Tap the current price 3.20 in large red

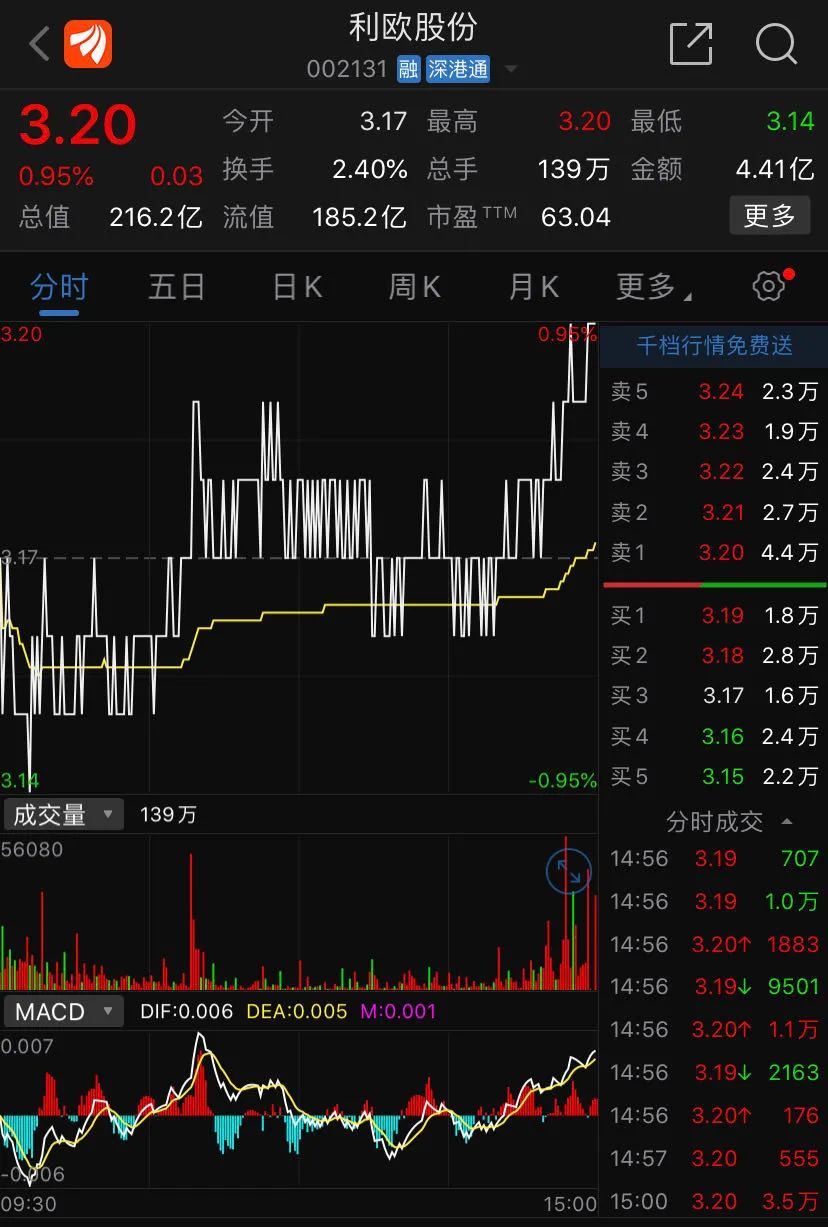tap(77, 125)
